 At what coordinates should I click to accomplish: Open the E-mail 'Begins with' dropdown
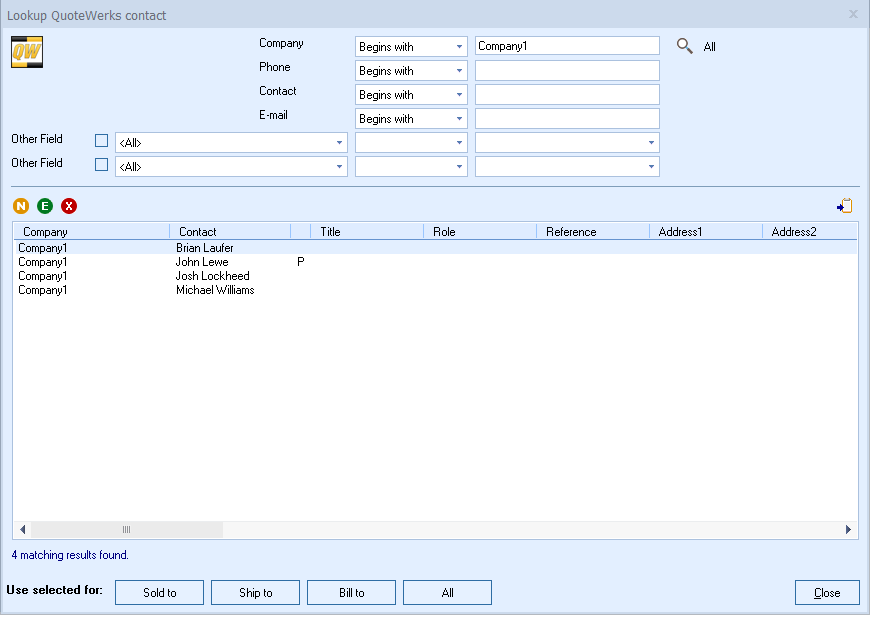pyautogui.click(x=411, y=118)
